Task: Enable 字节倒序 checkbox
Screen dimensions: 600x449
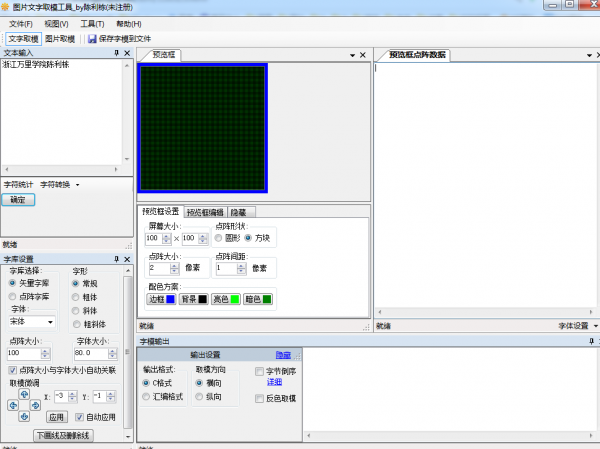Action: (x=259, y=371)
